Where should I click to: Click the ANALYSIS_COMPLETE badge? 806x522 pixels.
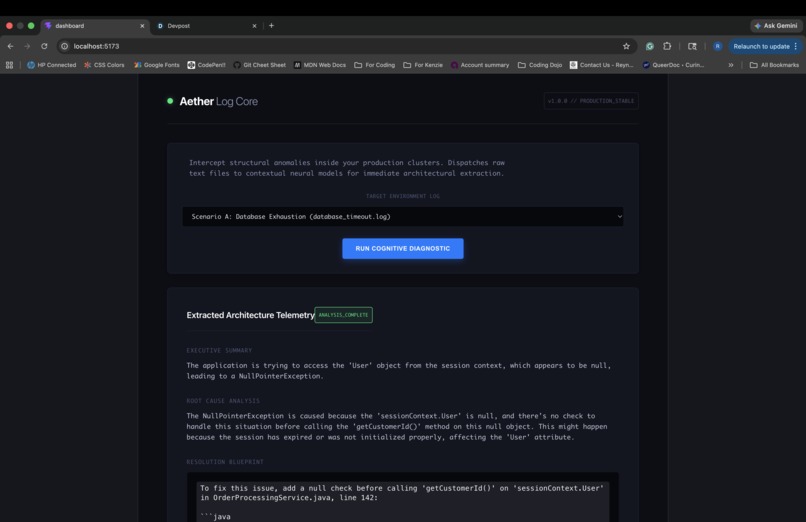tap(343, 315)
